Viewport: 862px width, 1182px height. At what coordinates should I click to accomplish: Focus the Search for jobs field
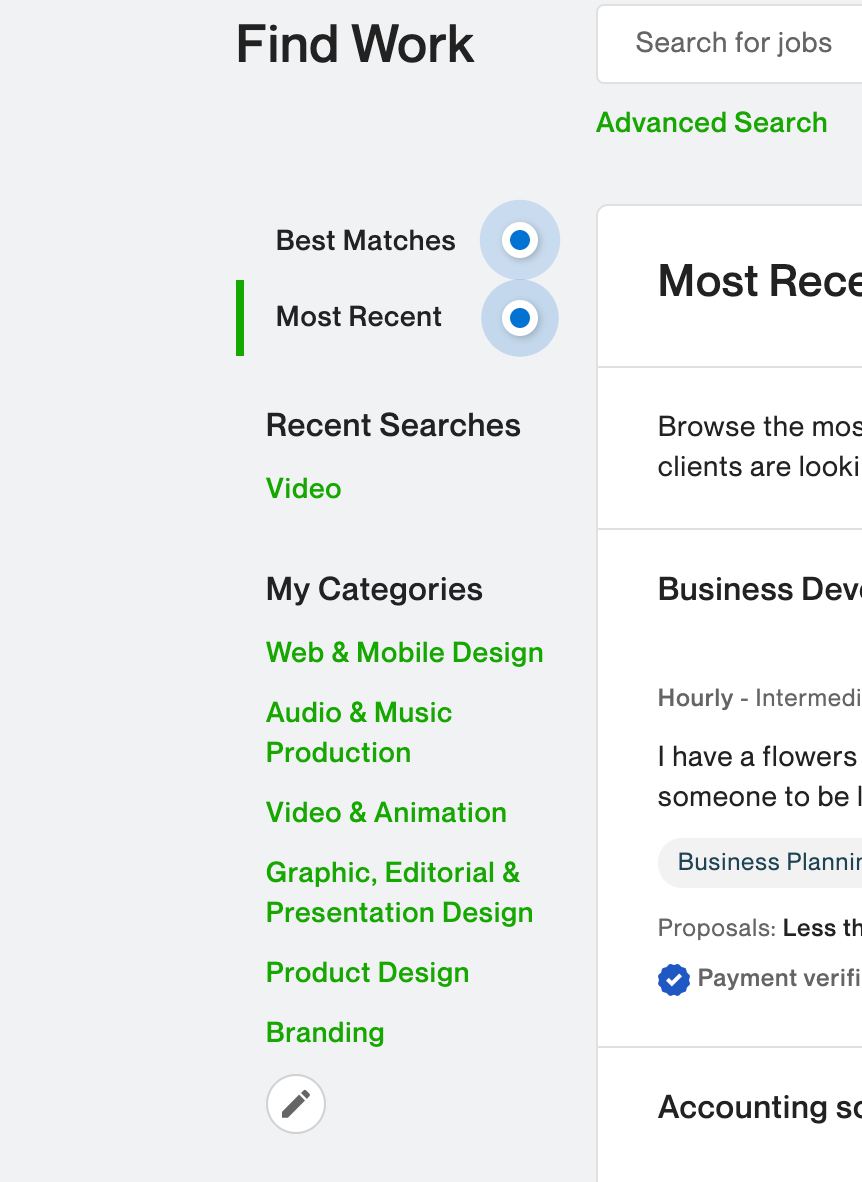740,43
